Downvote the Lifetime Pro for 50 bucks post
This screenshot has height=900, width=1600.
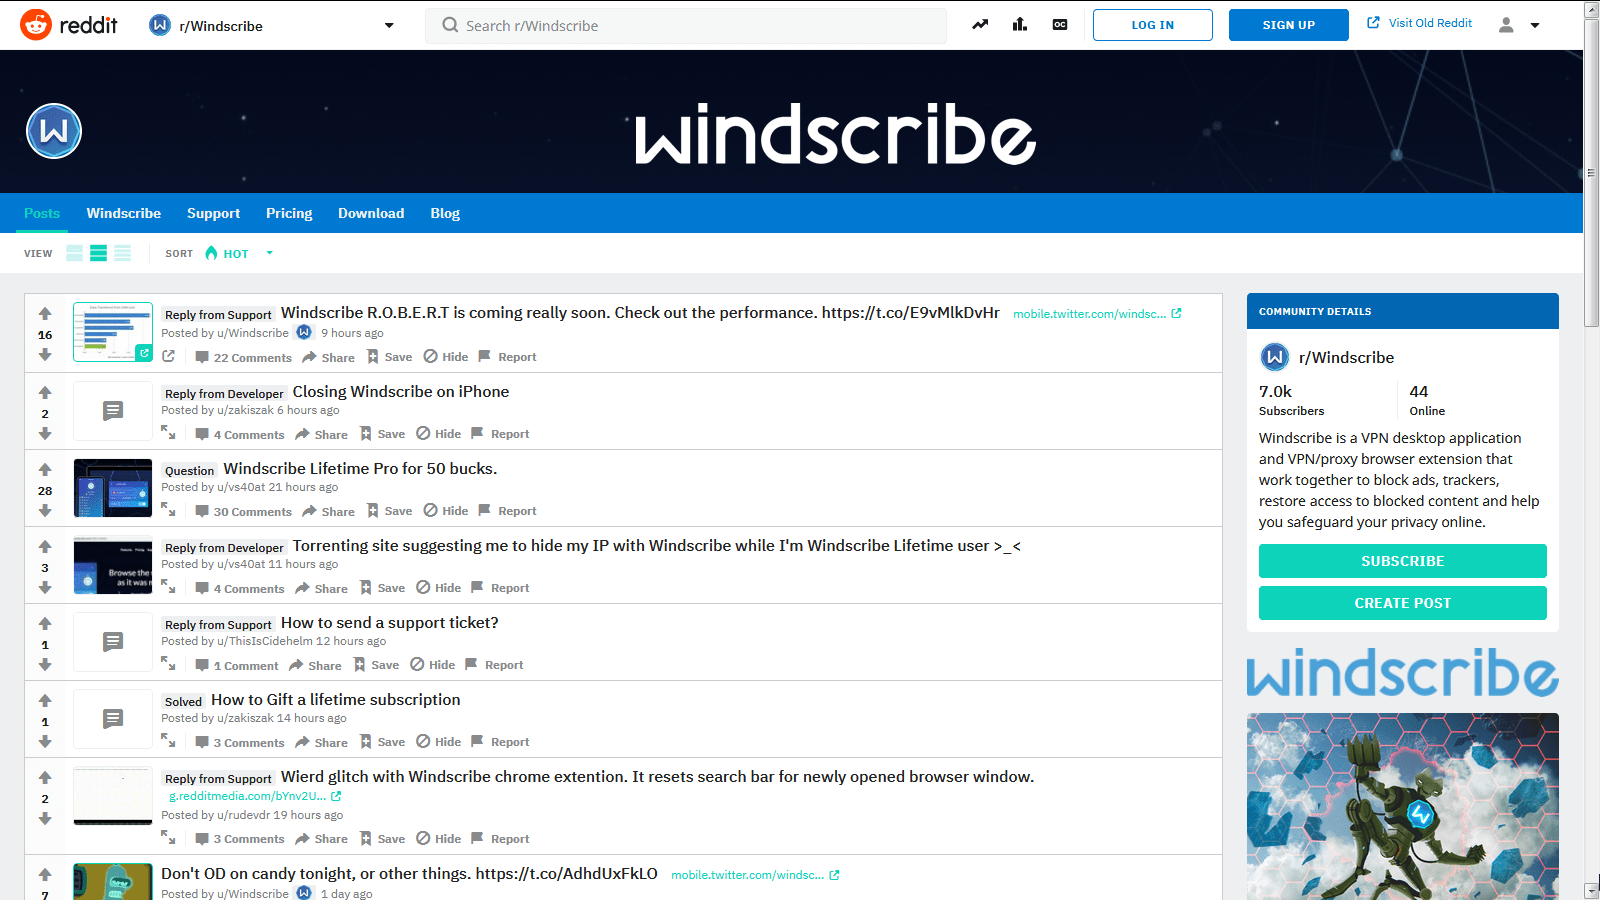pos(45,511)
